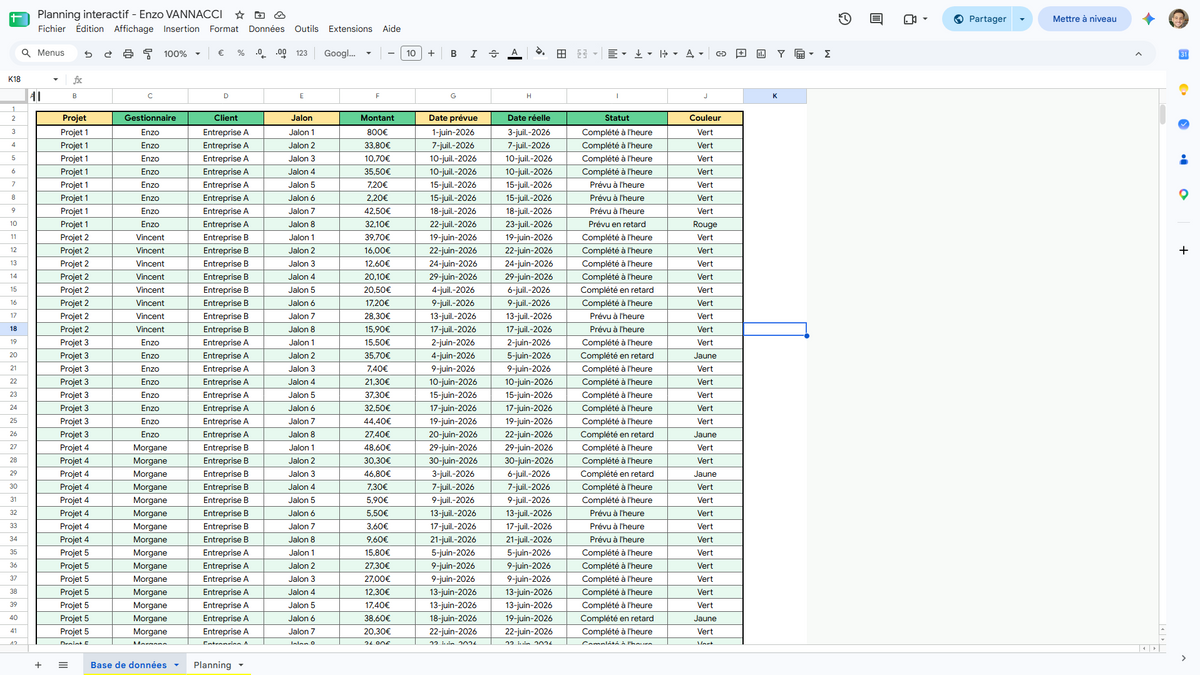Open the user account avatar
1200x675 pixels.
point(1179,19)
